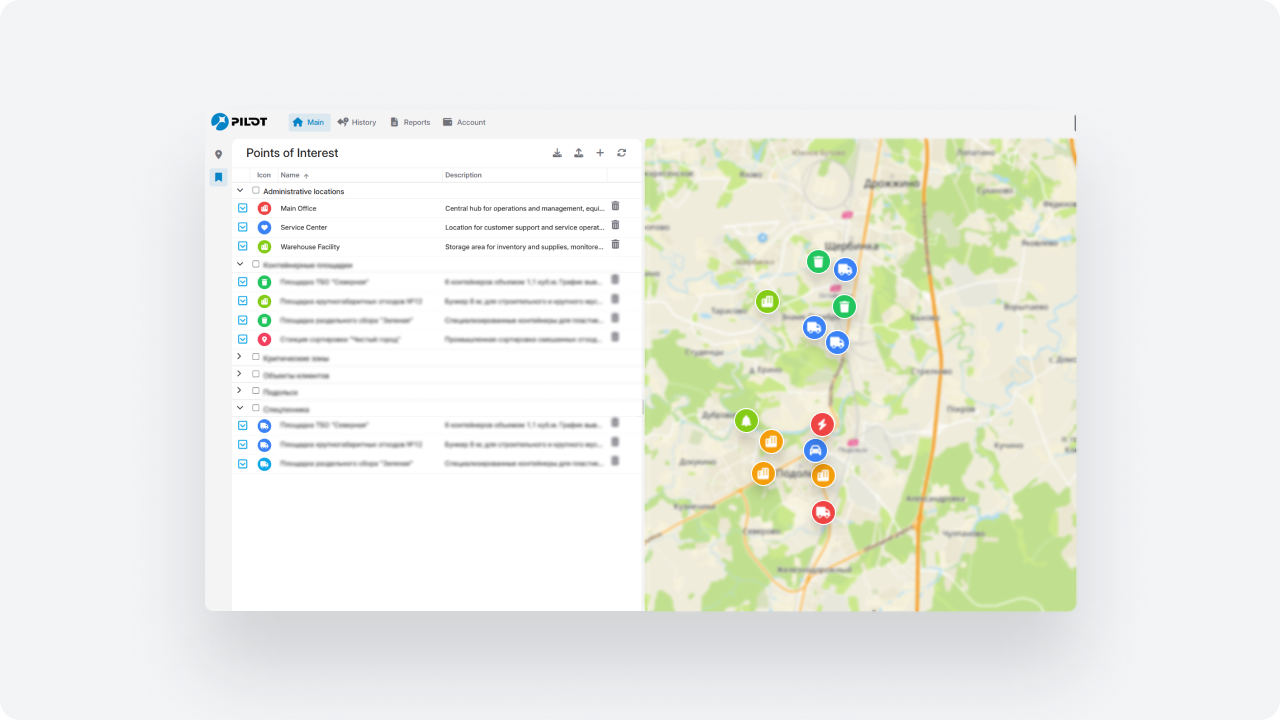Delete the Main Office entry
This screenshot has height=720, width=1280.
tap(615, 207)
